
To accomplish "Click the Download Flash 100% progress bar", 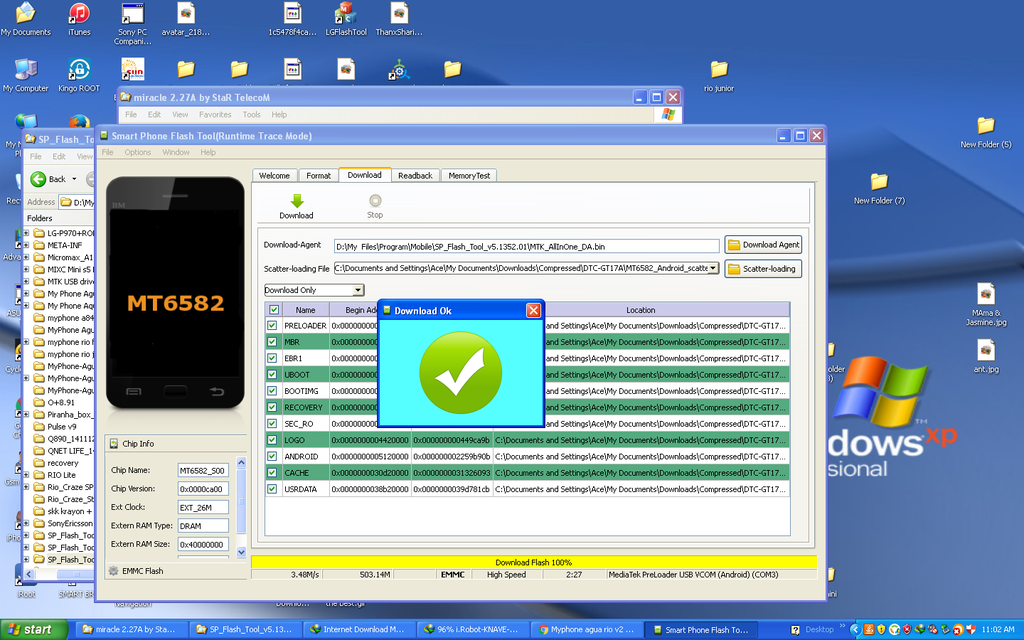I will tap(534, 562).
